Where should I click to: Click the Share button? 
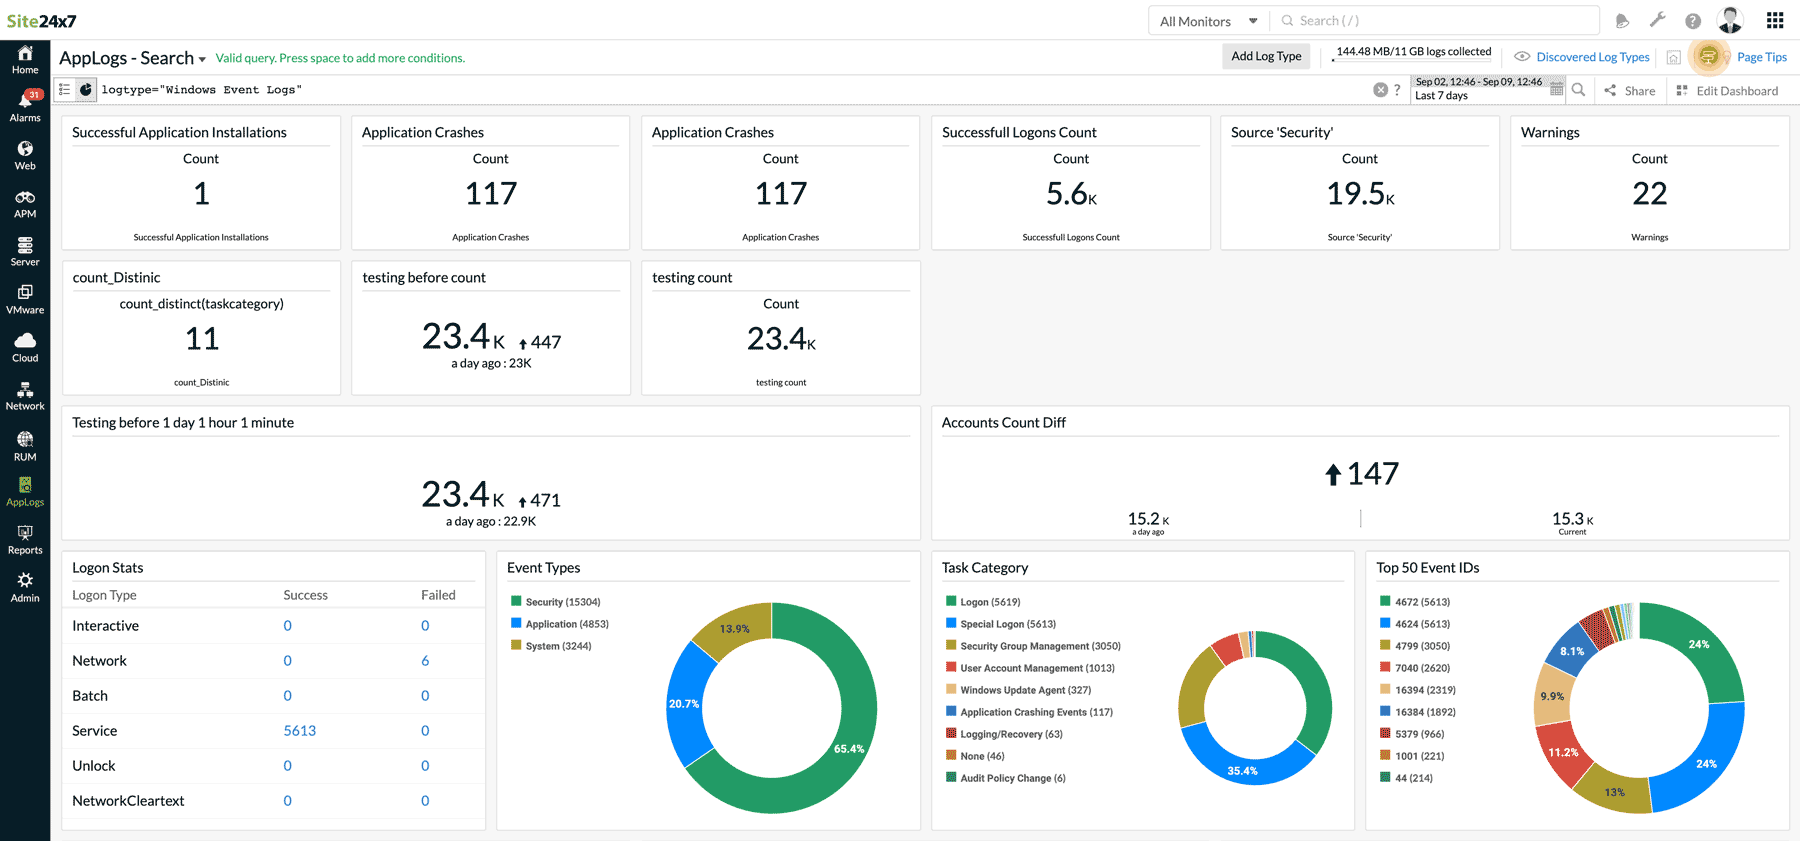[1630, 91]
